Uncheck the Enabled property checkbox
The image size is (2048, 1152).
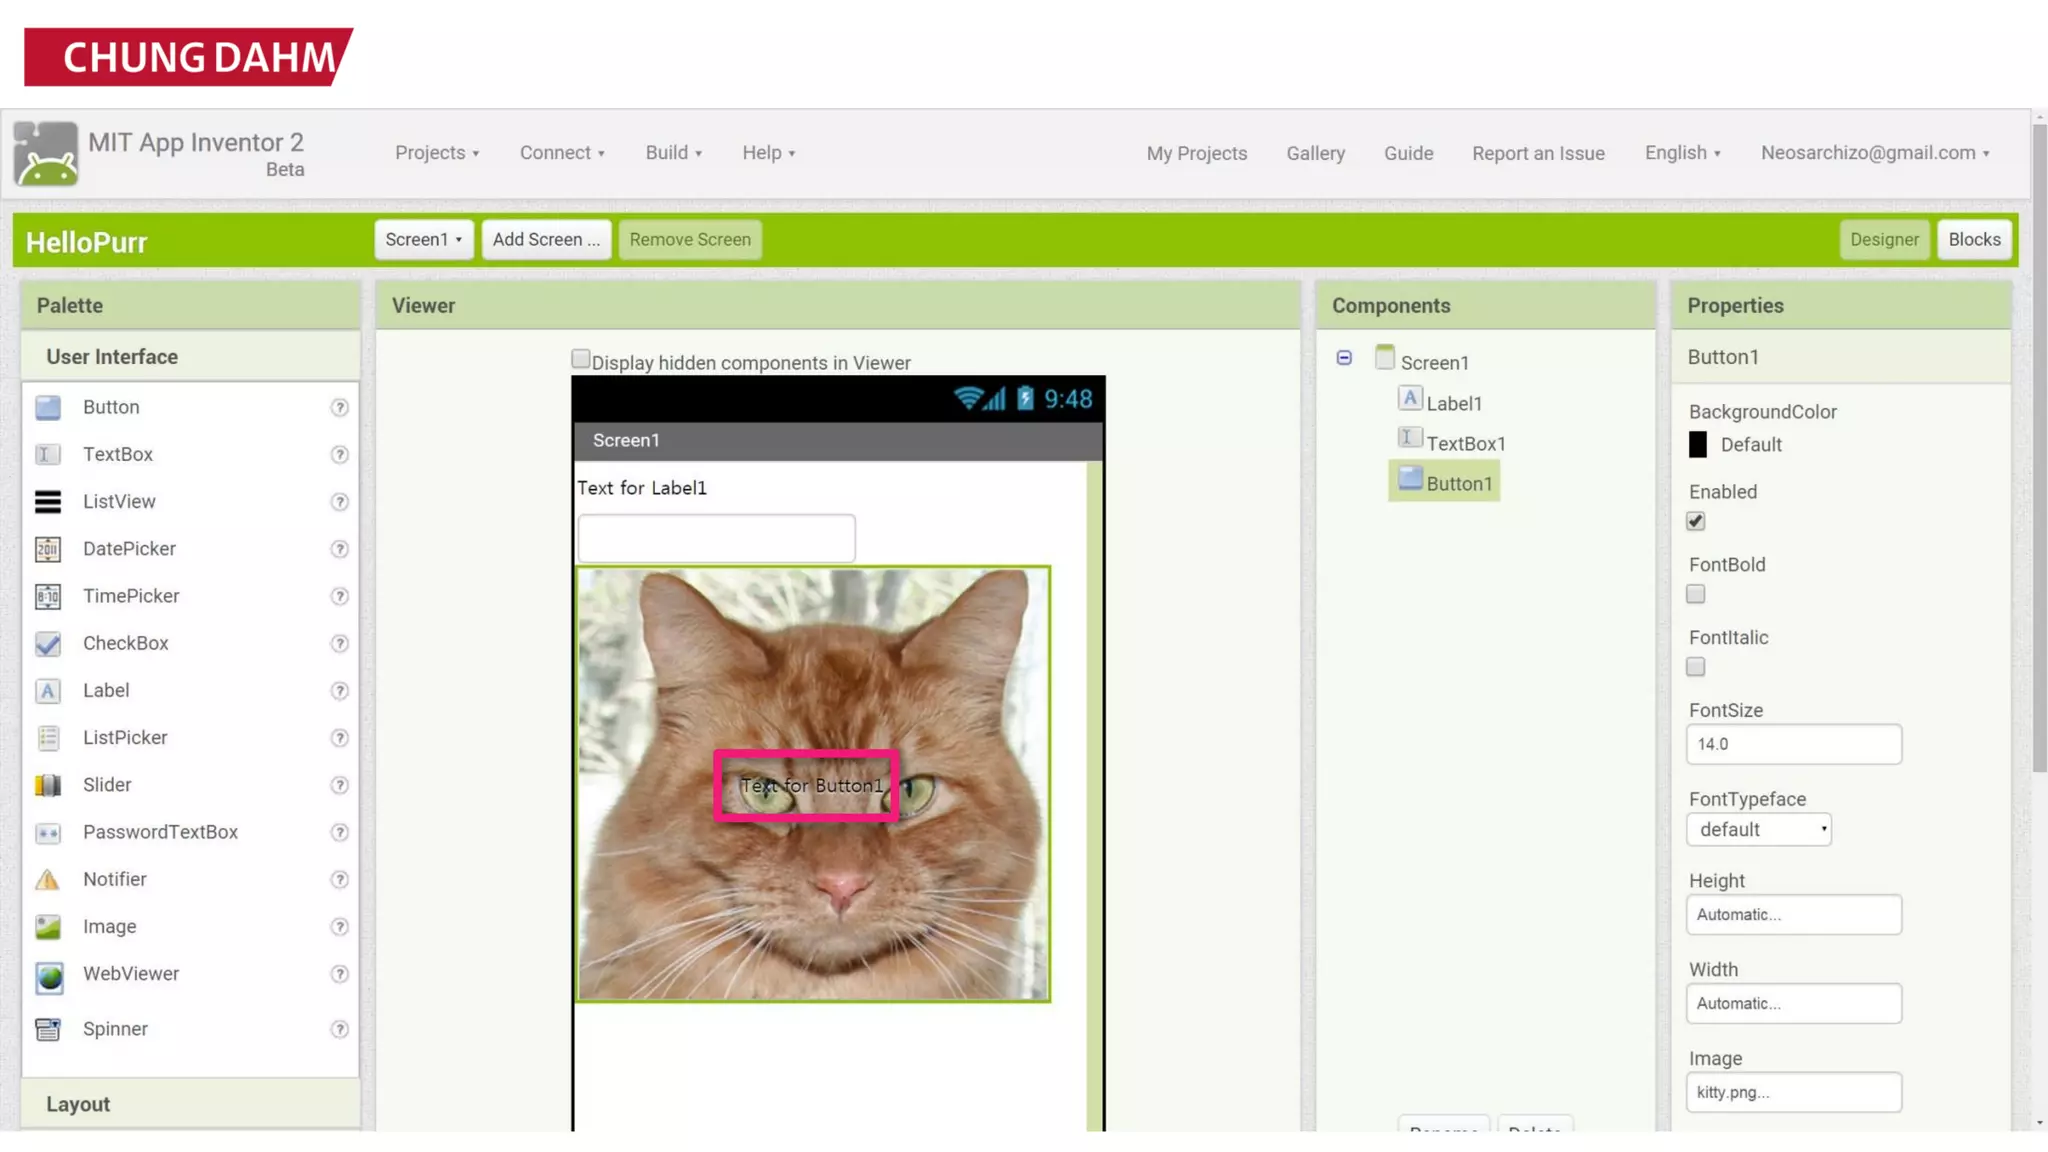[1696, 521]
